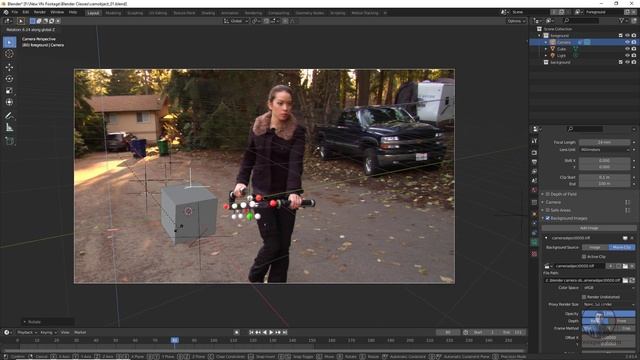Viewport: 640px width, 360px height.
Task: Toggle the Background Images checkbox
Action: point(548,218)
